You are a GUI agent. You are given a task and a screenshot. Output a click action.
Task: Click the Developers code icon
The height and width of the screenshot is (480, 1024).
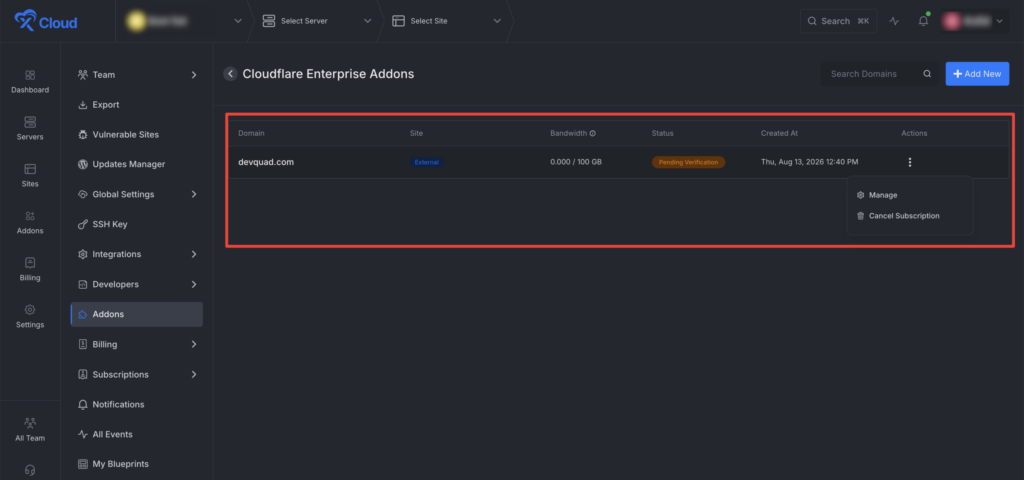(83, 284)
